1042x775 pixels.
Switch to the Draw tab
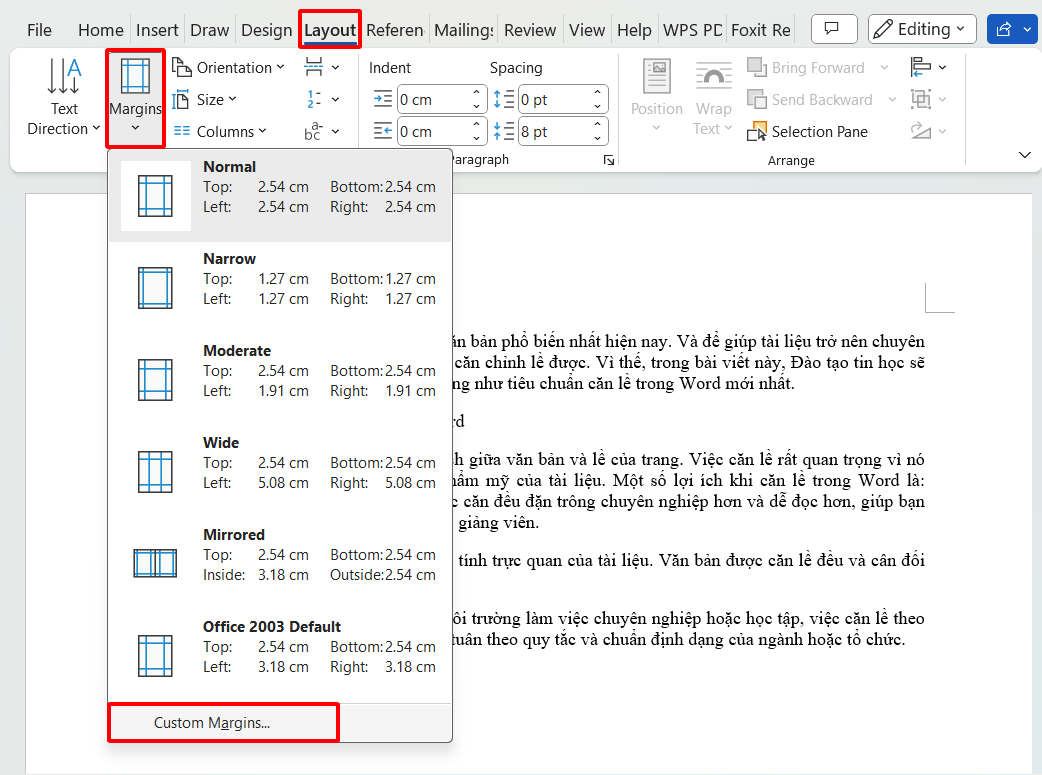pos(209,30)
